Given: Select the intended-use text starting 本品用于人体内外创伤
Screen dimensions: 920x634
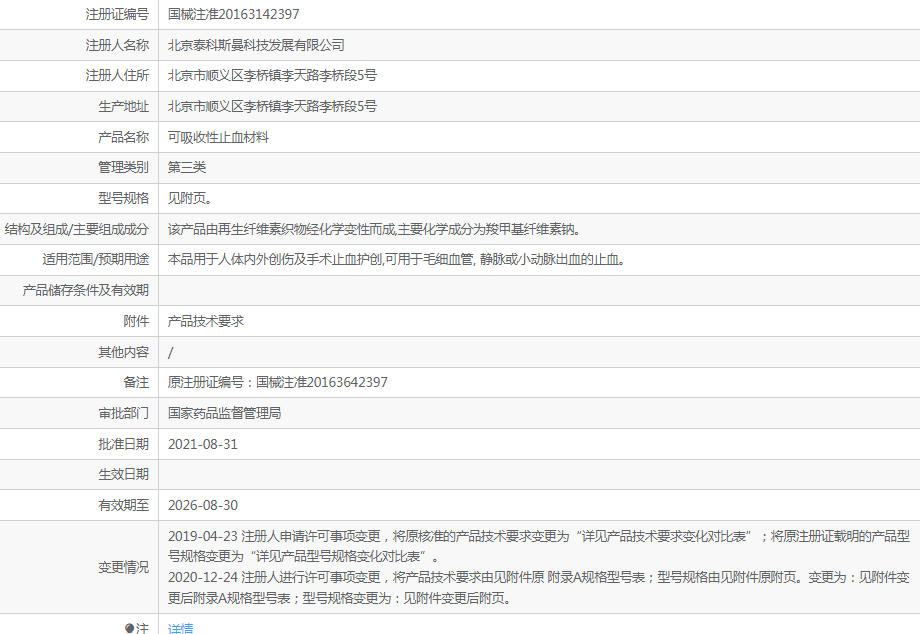Looking at the screenshot, I should point(396,259).
